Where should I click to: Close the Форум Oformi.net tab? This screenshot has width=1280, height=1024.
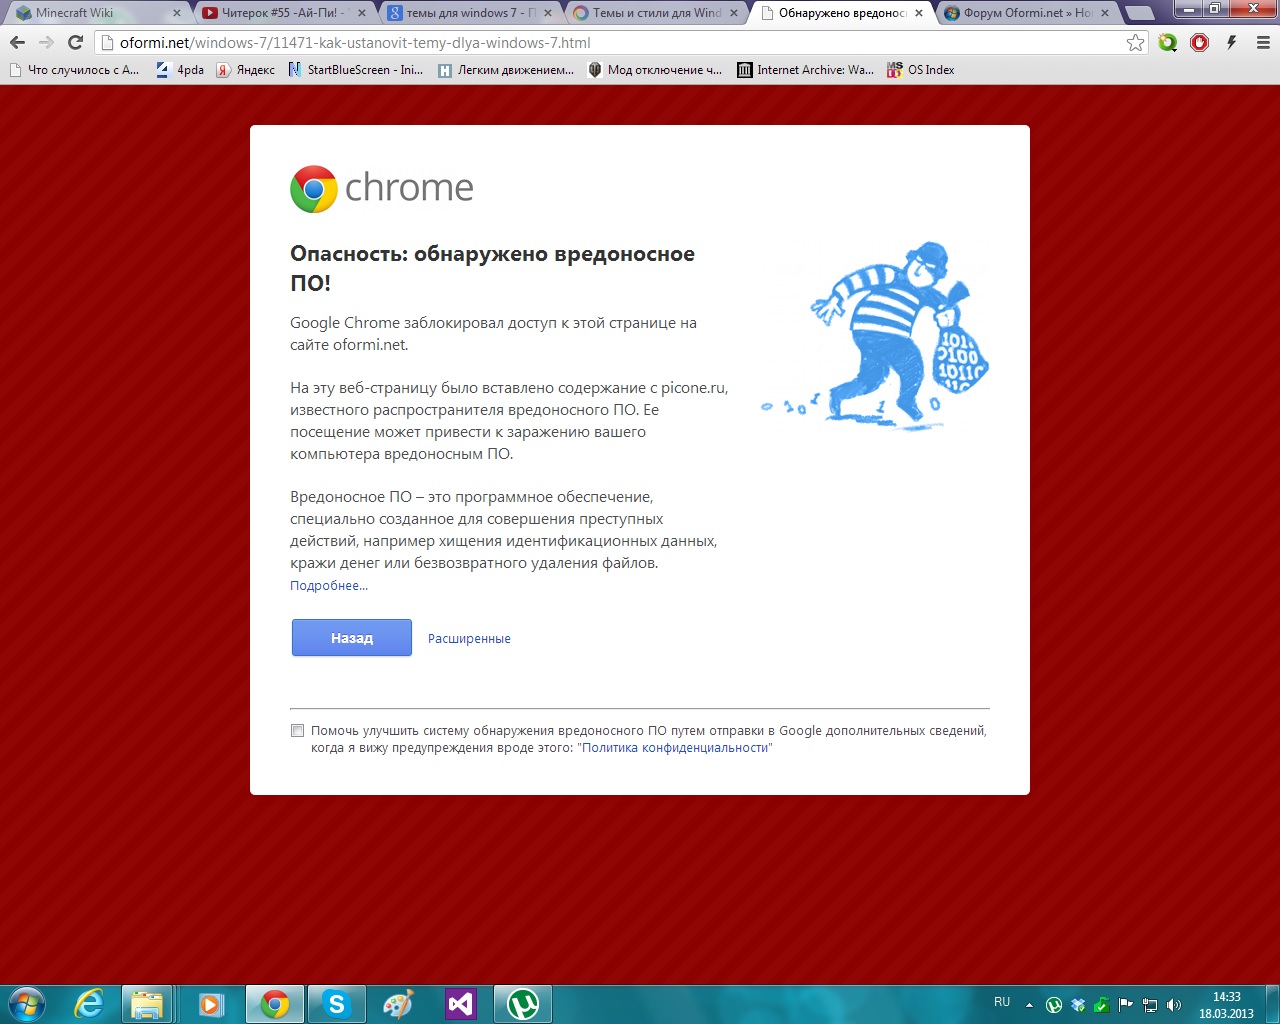pyautogui.click(x=1105, y=13)
